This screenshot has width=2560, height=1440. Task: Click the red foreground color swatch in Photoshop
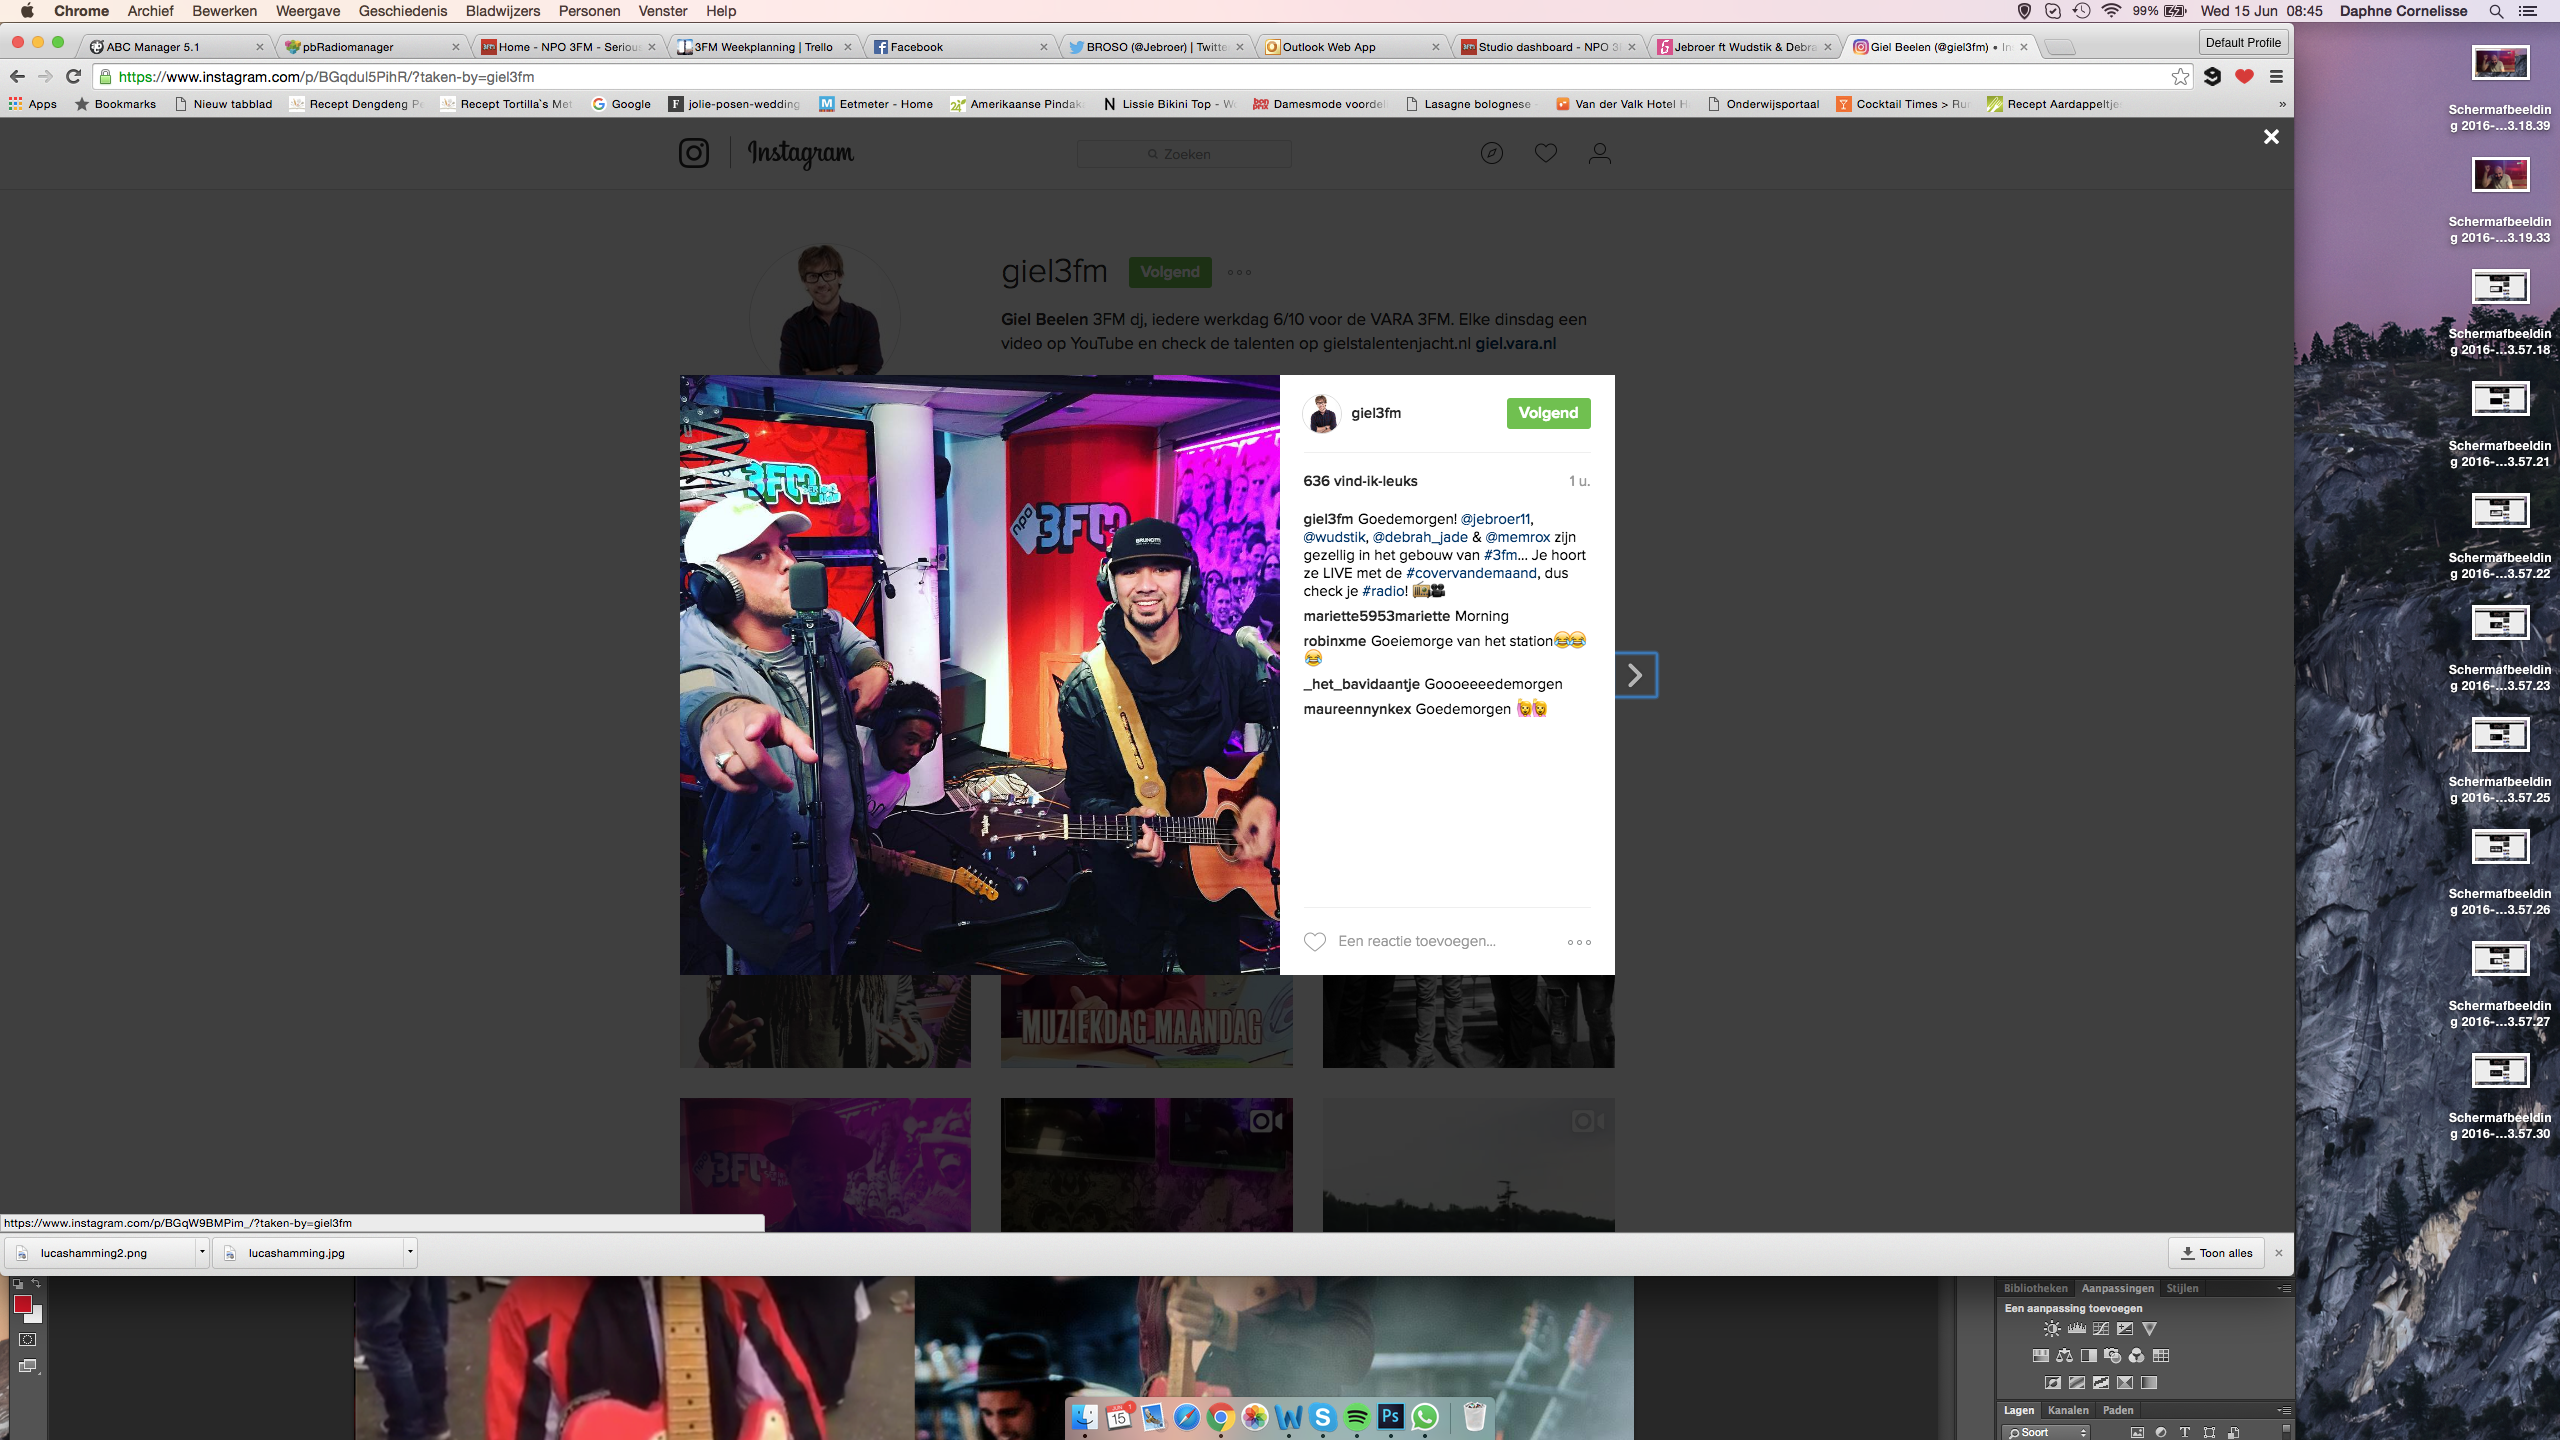(x=23, y=1304)
